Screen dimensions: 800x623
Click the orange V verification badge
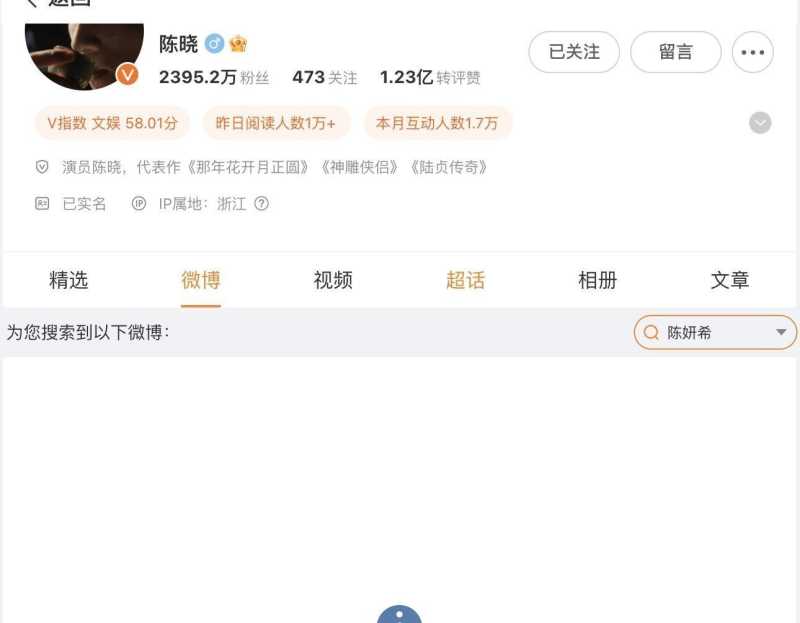127,75
